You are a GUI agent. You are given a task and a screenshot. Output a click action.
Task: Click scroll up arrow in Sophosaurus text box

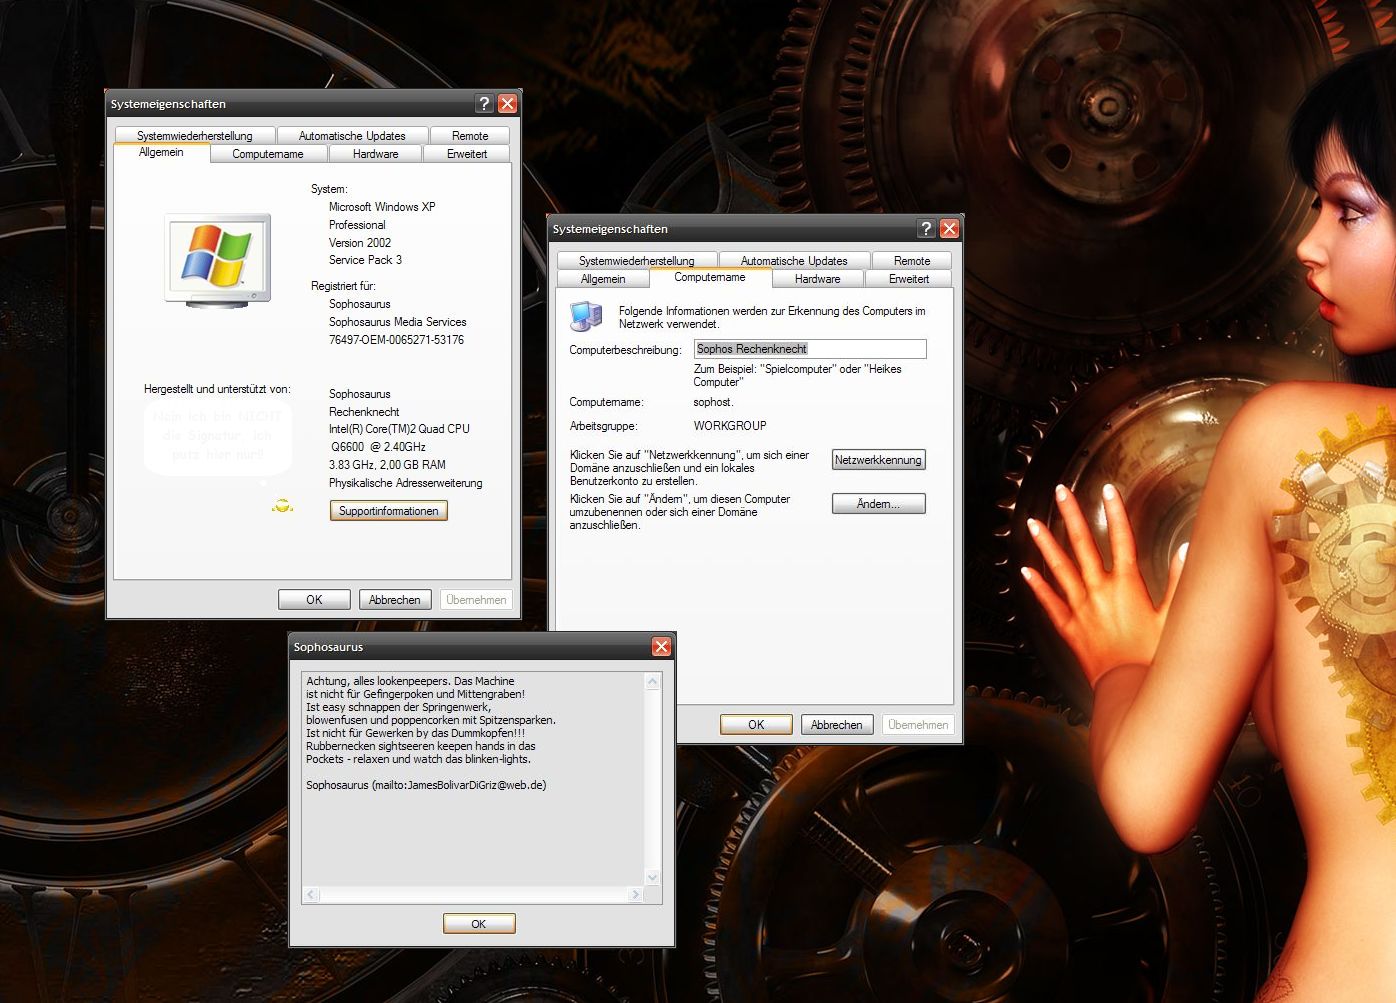click(652, 682)
